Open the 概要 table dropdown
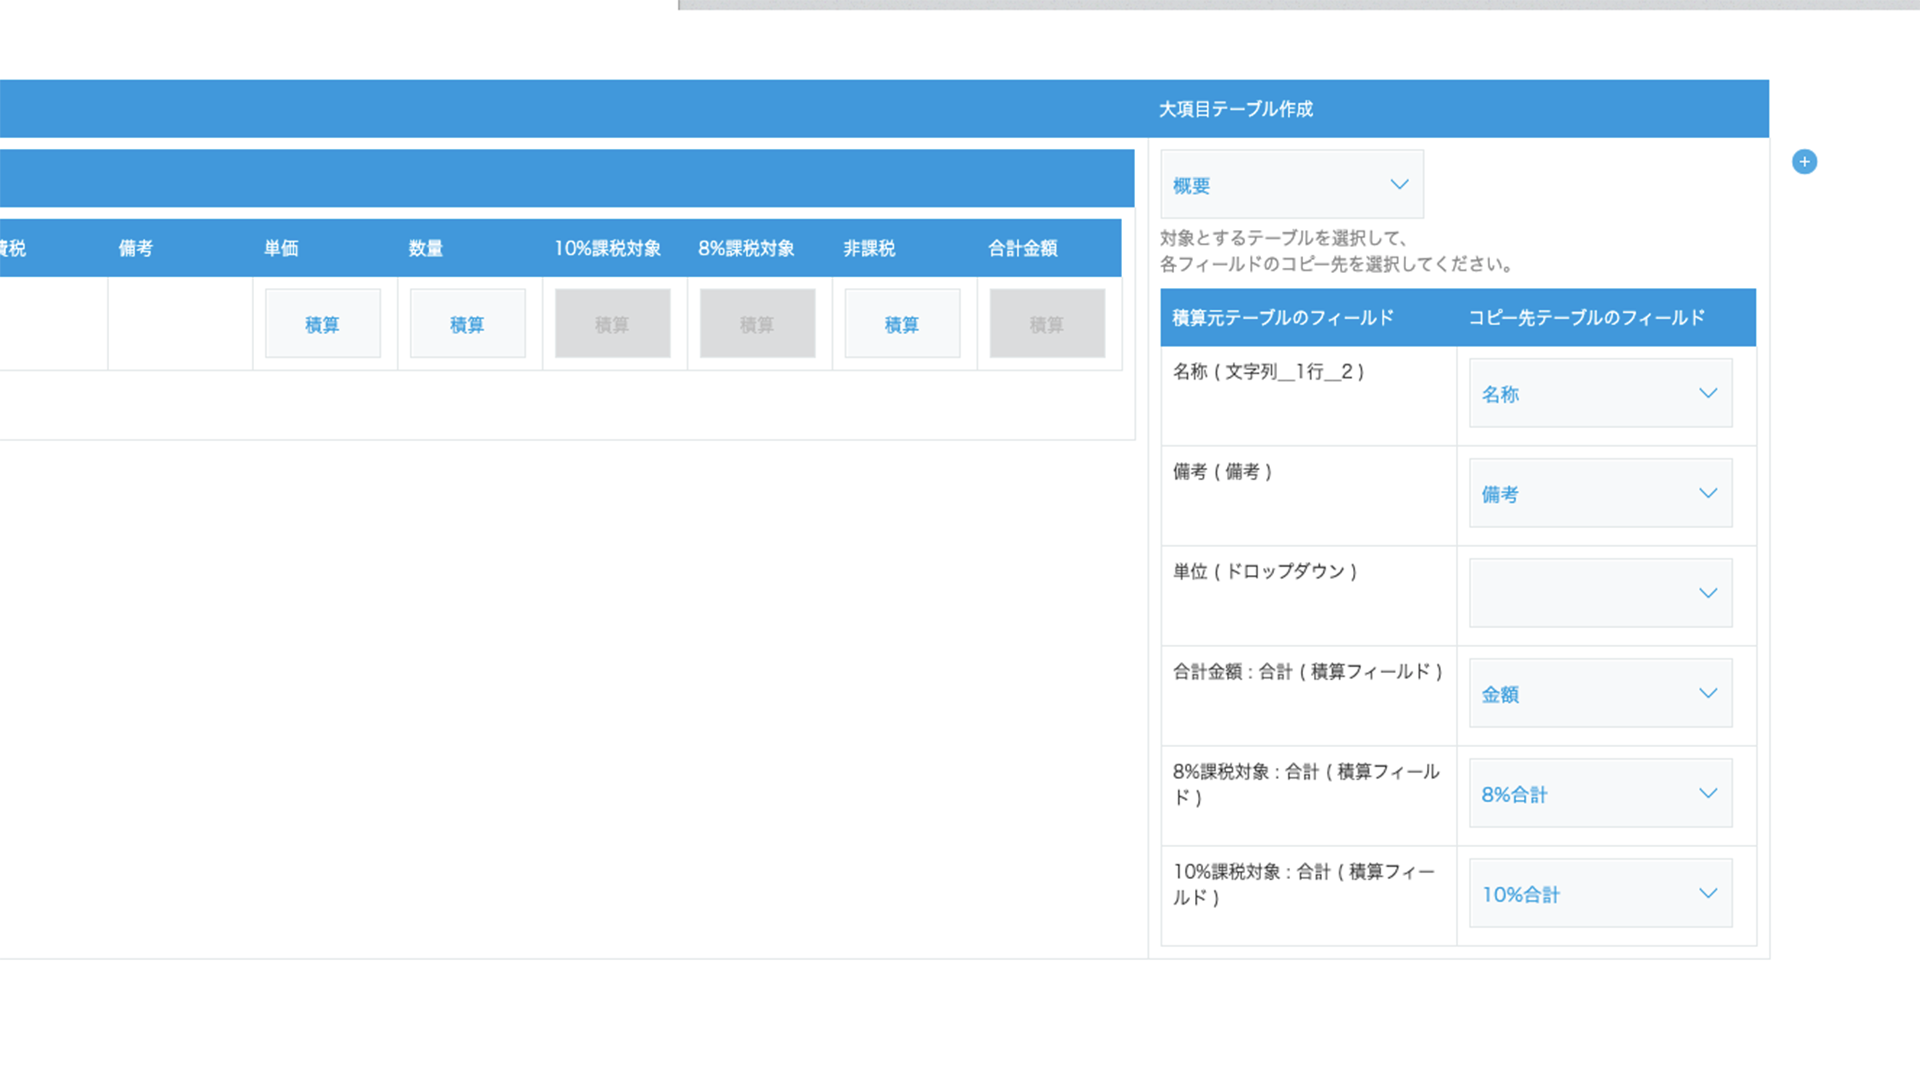Screen dimensions: 1920x1080 tap(1292, 184)
